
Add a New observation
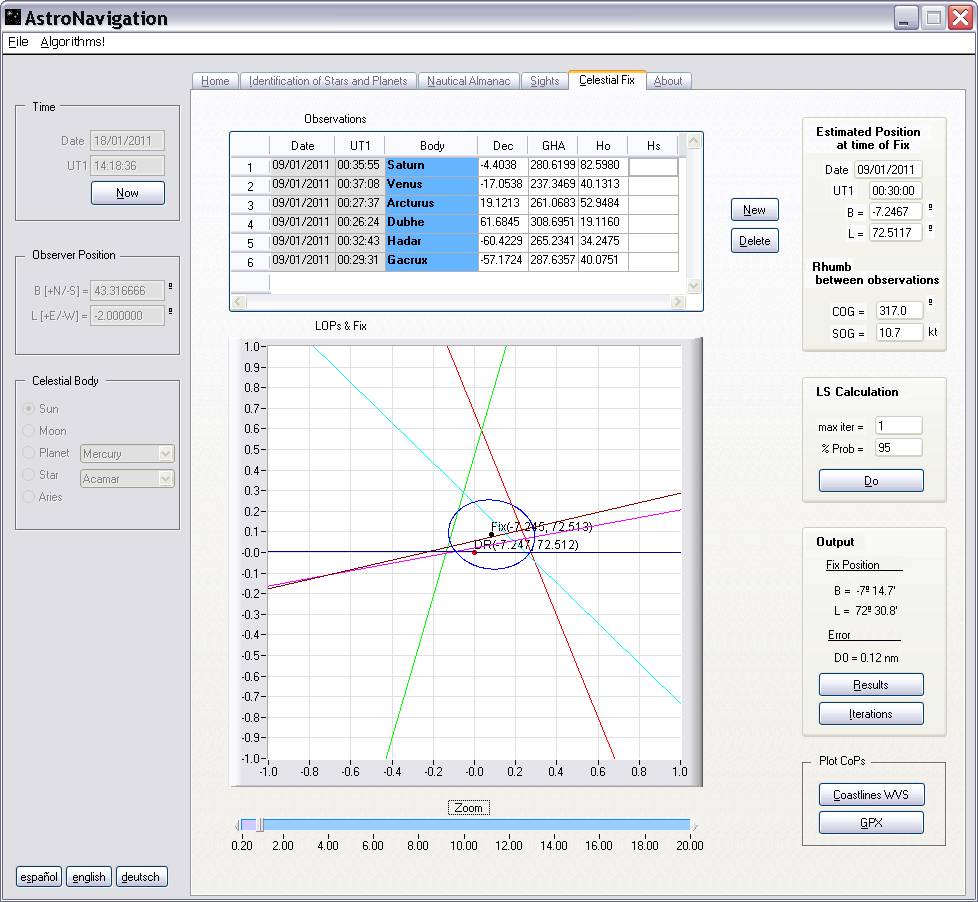click(x=754, y=210)
